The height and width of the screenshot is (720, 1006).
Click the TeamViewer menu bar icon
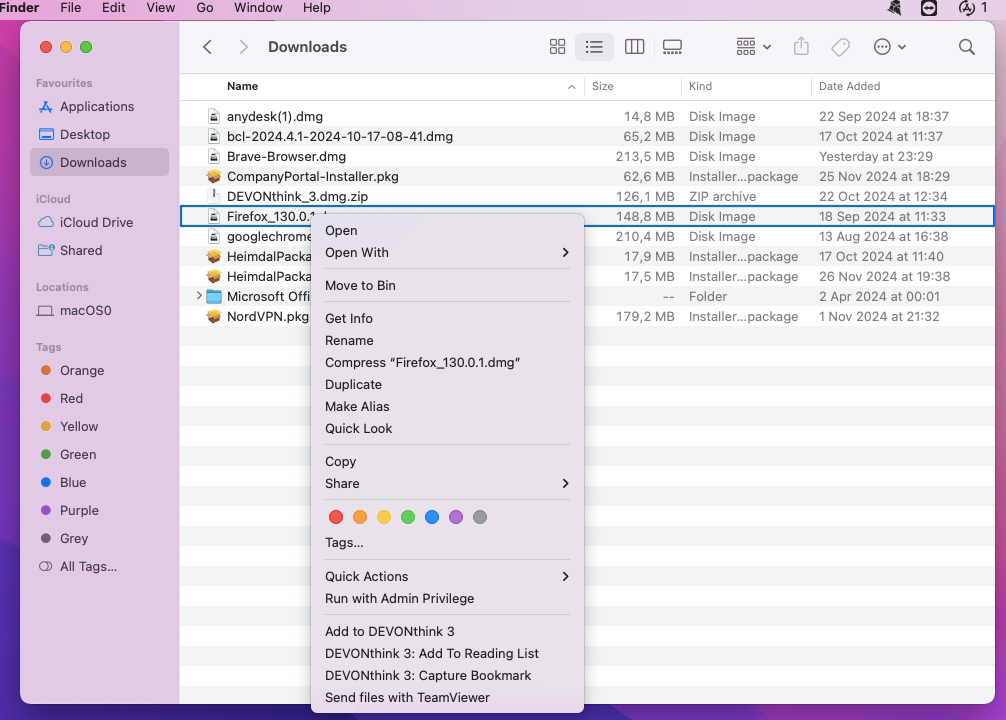(929, 8)
